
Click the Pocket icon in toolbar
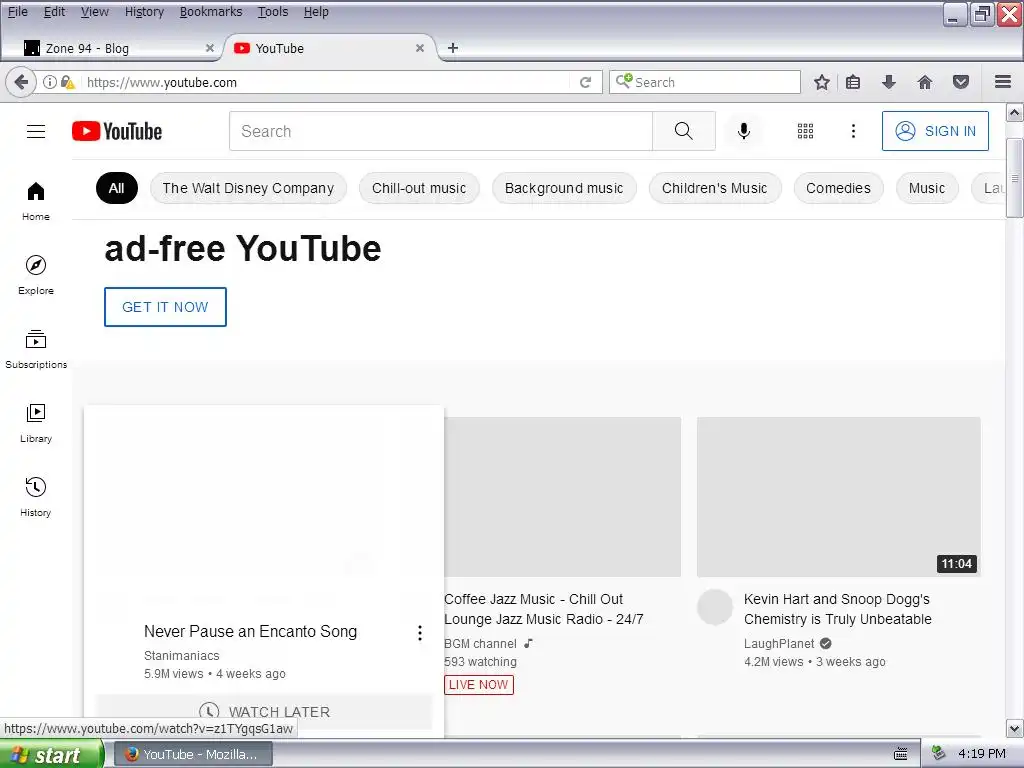[x=961, y=82]
